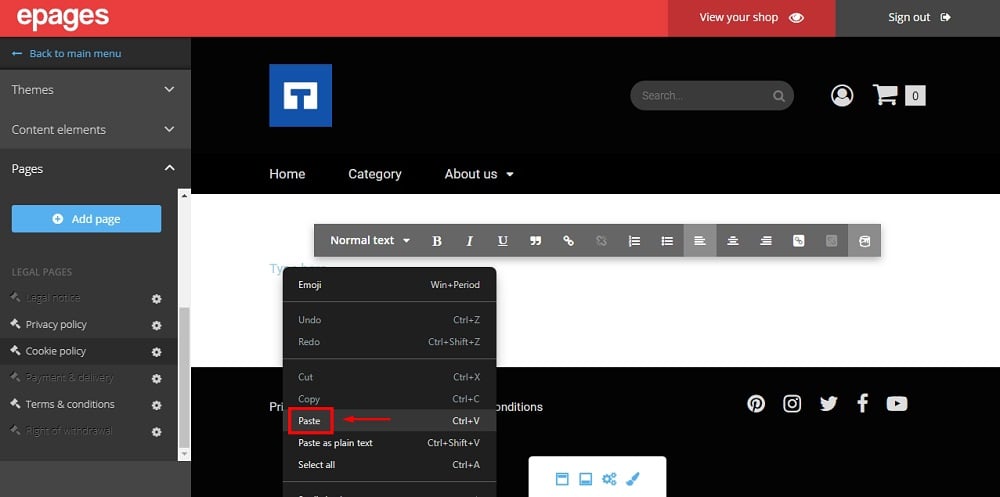Open the Normal text style dropdown
Image resolution: width=1000 pixels, height=497 pixels.
(370, 241)
